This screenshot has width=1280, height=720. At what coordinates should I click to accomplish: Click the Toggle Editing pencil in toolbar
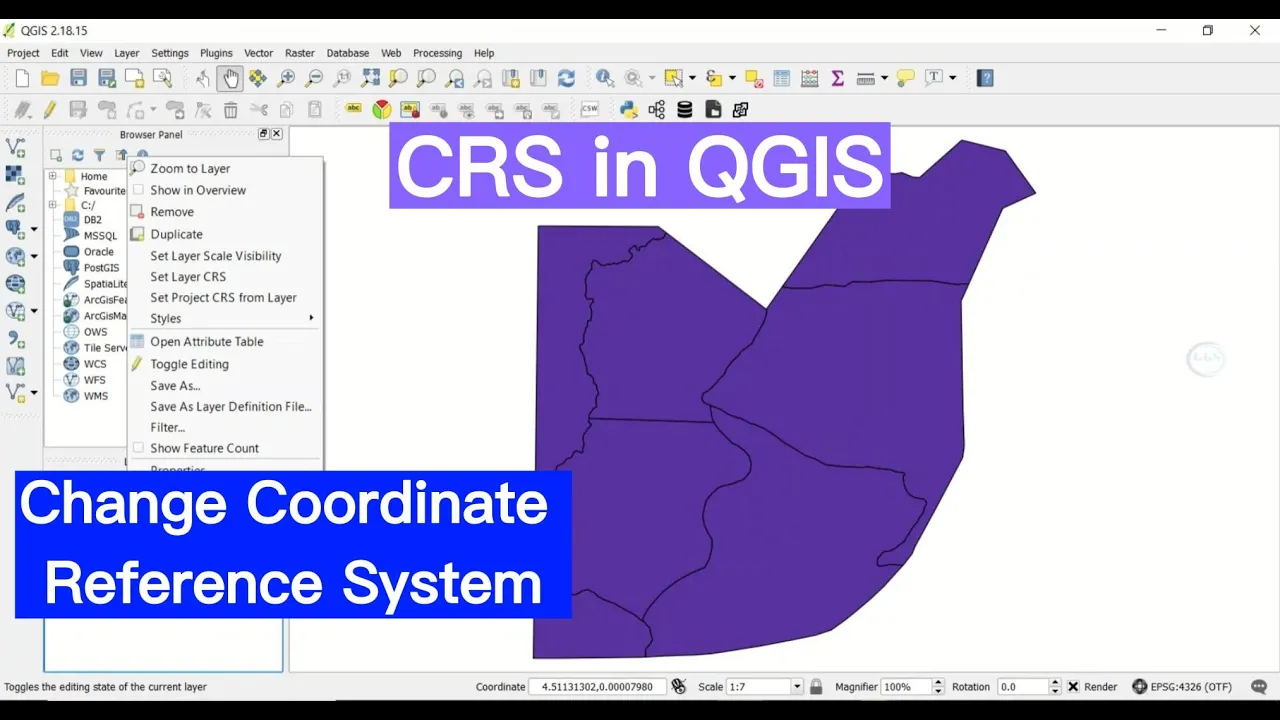coord(50,109)
